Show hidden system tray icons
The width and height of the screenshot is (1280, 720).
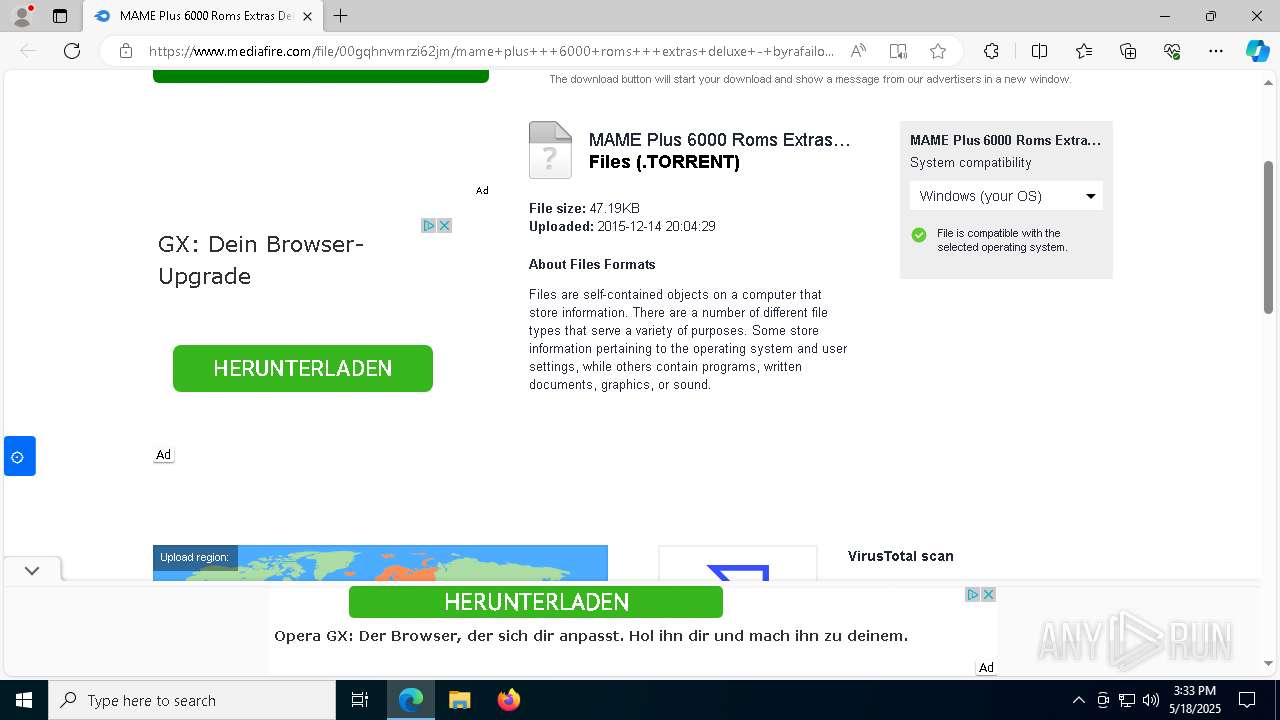point(1078,700)
